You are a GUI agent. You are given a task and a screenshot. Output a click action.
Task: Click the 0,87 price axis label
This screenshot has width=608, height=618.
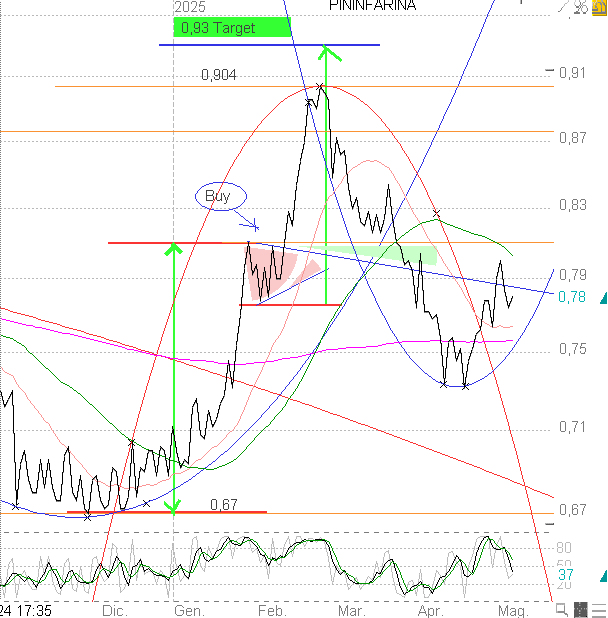point(572,138)
